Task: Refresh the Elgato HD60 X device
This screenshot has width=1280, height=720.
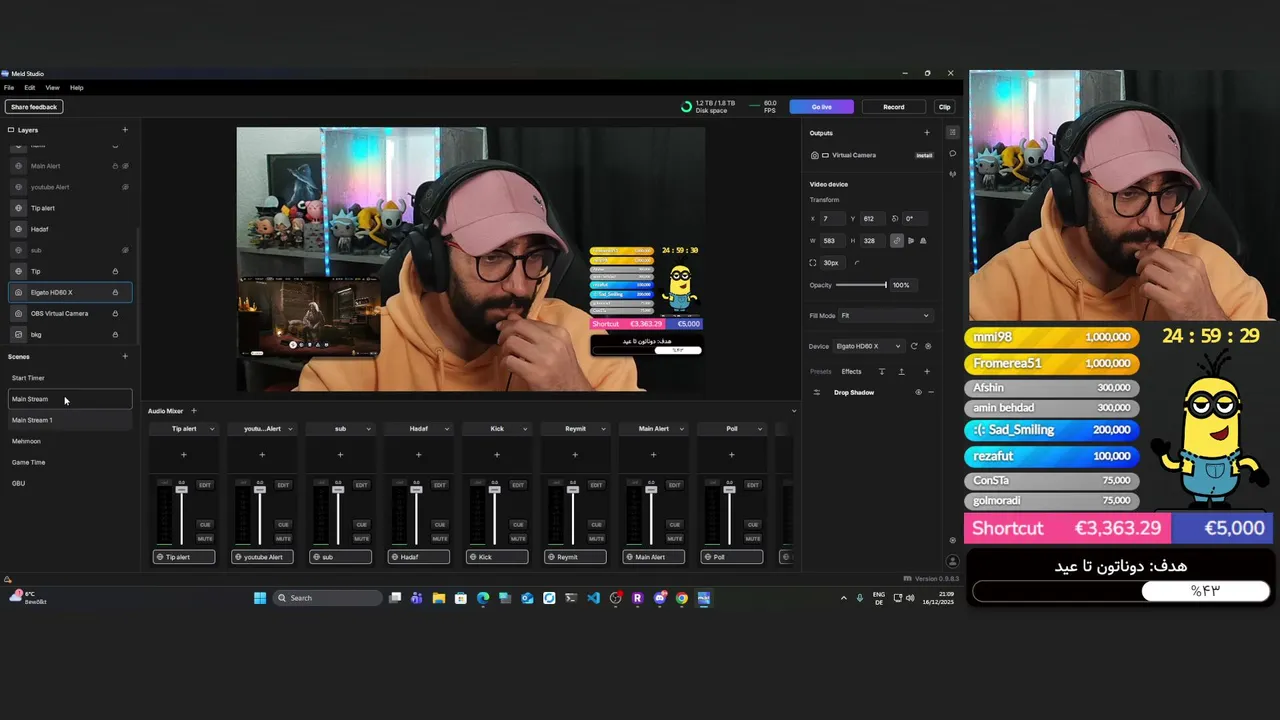Action: [913, 346]
